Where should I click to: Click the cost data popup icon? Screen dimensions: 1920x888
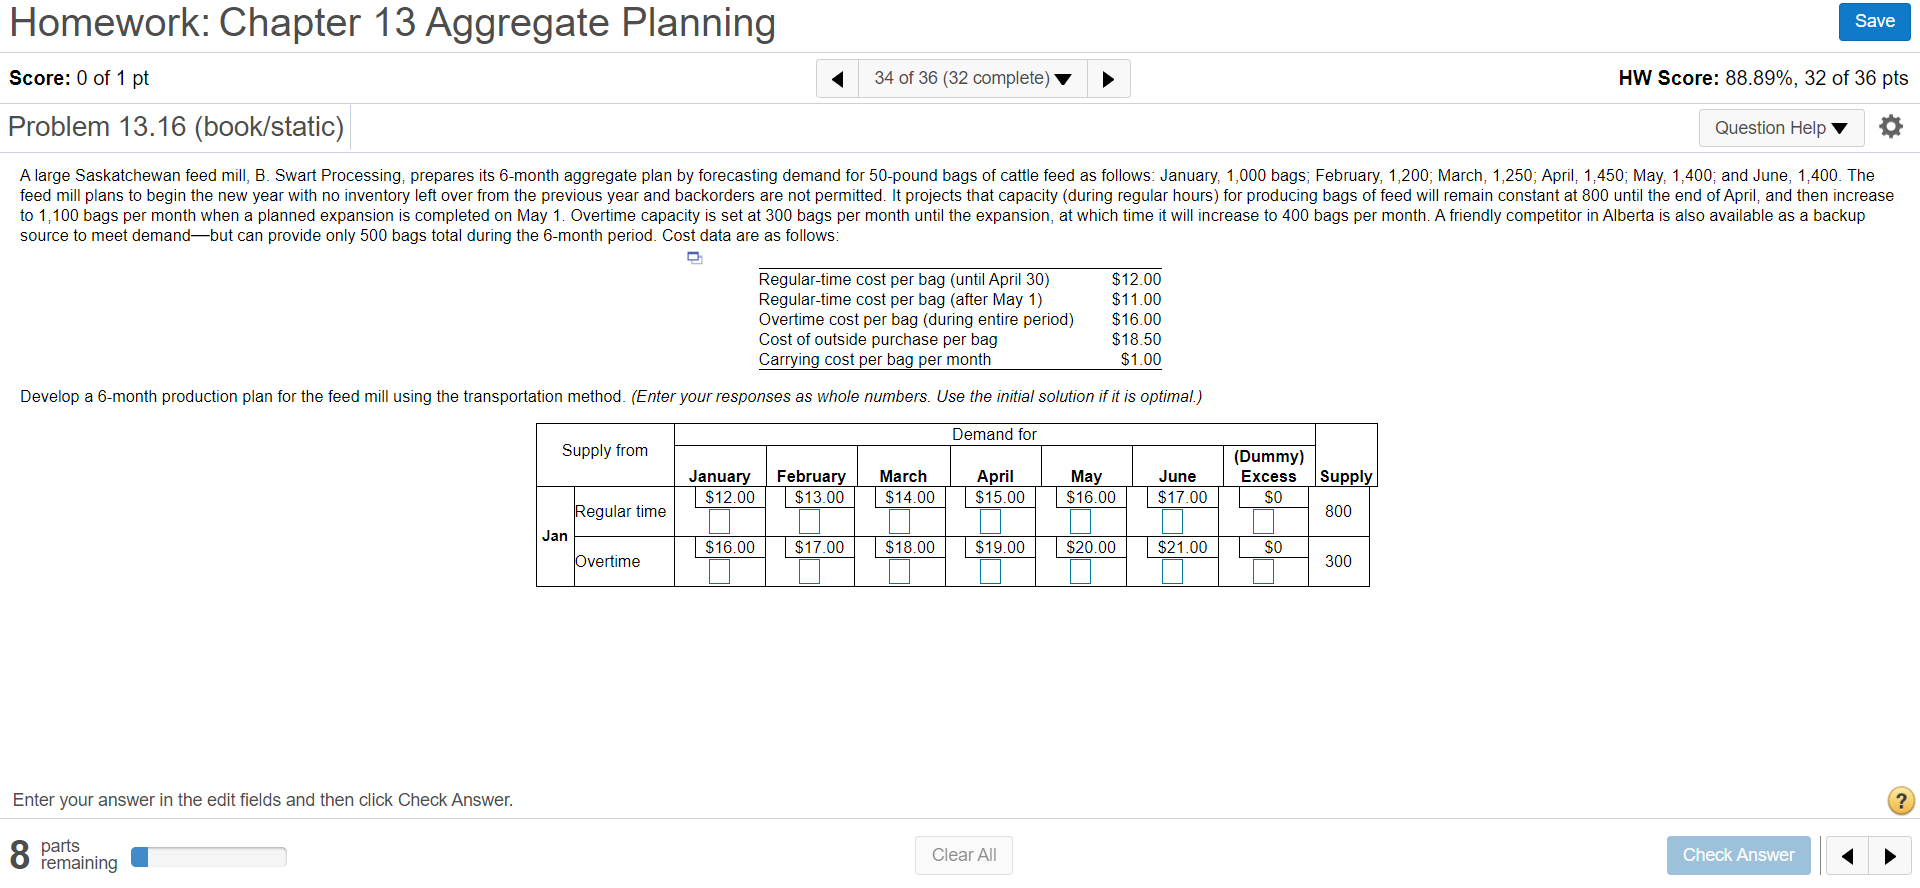(695, 258)
